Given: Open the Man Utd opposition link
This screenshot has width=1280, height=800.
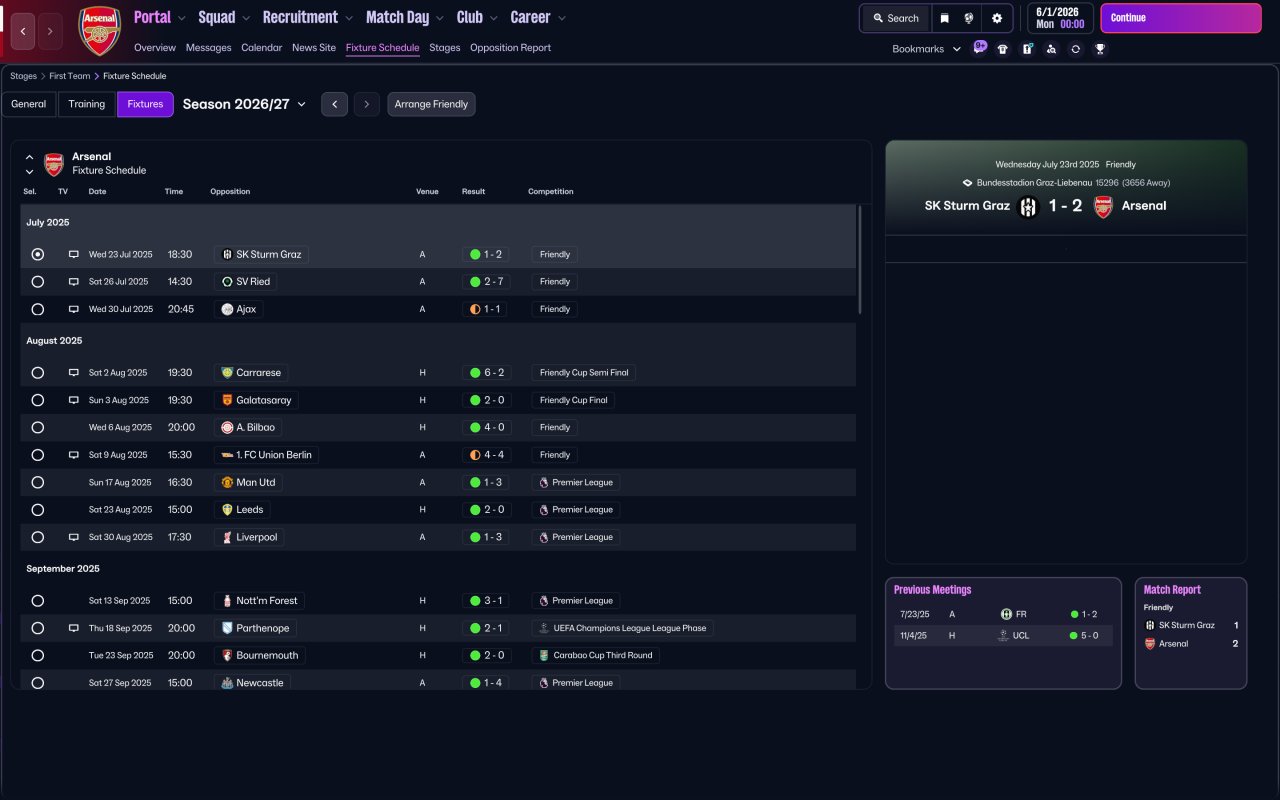Looking at the screenshot, I should tap(248, 482).
